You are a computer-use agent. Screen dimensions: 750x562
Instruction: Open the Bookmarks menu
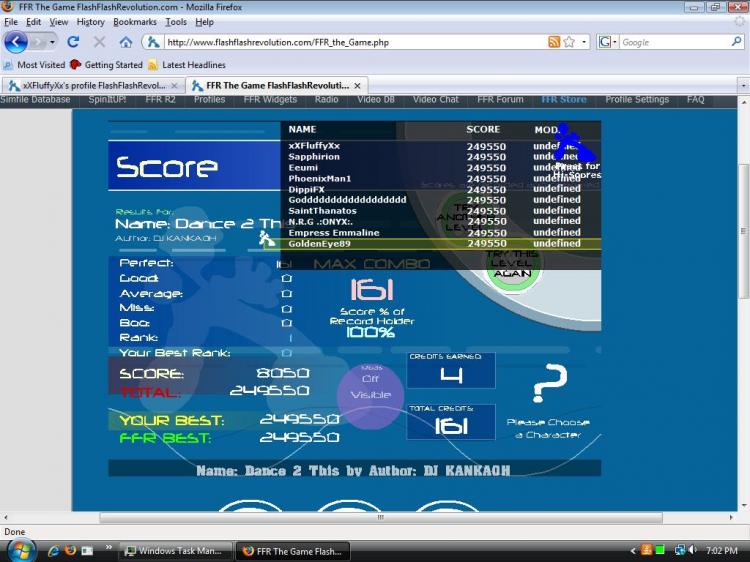point(134,22)
